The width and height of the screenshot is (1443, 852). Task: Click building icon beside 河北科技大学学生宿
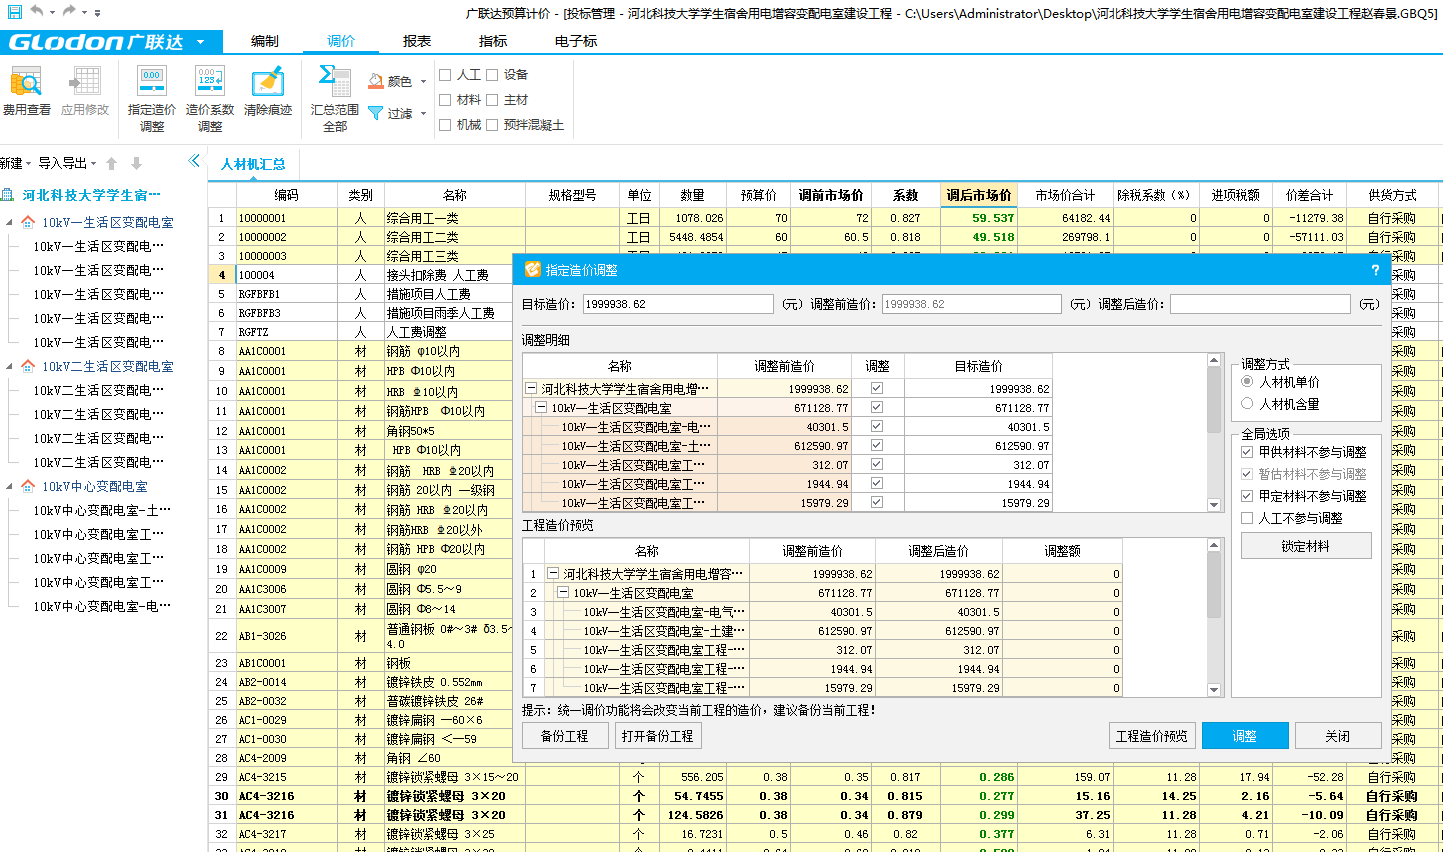(8, 195)
